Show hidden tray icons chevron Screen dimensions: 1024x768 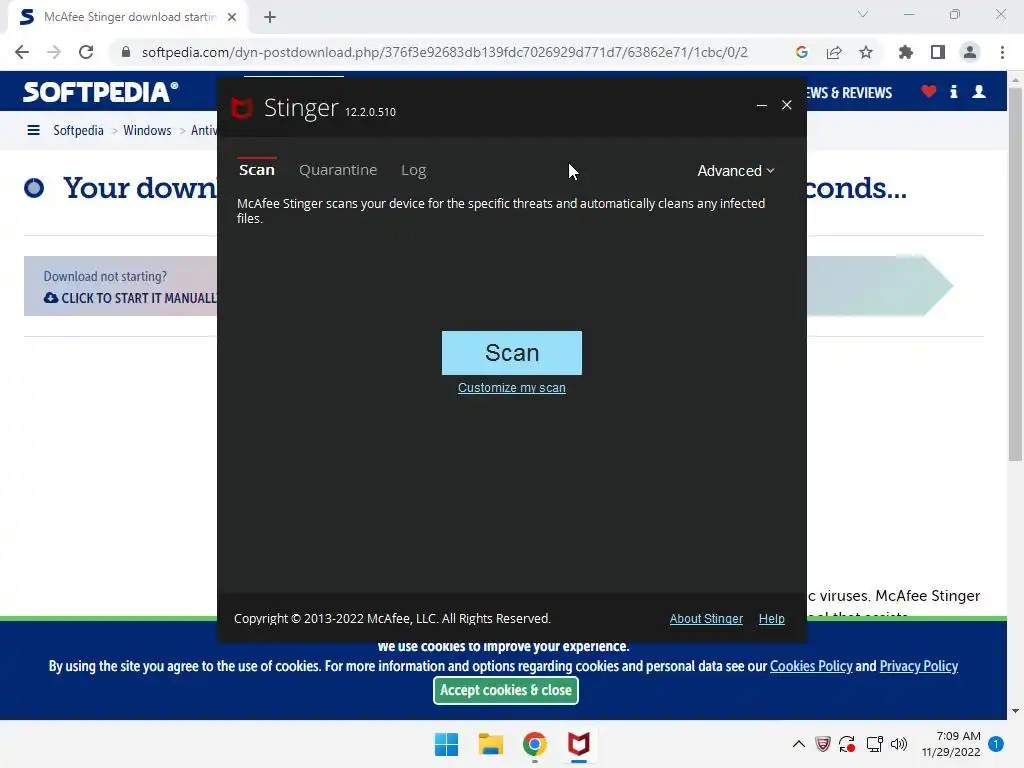pos(798,744)
